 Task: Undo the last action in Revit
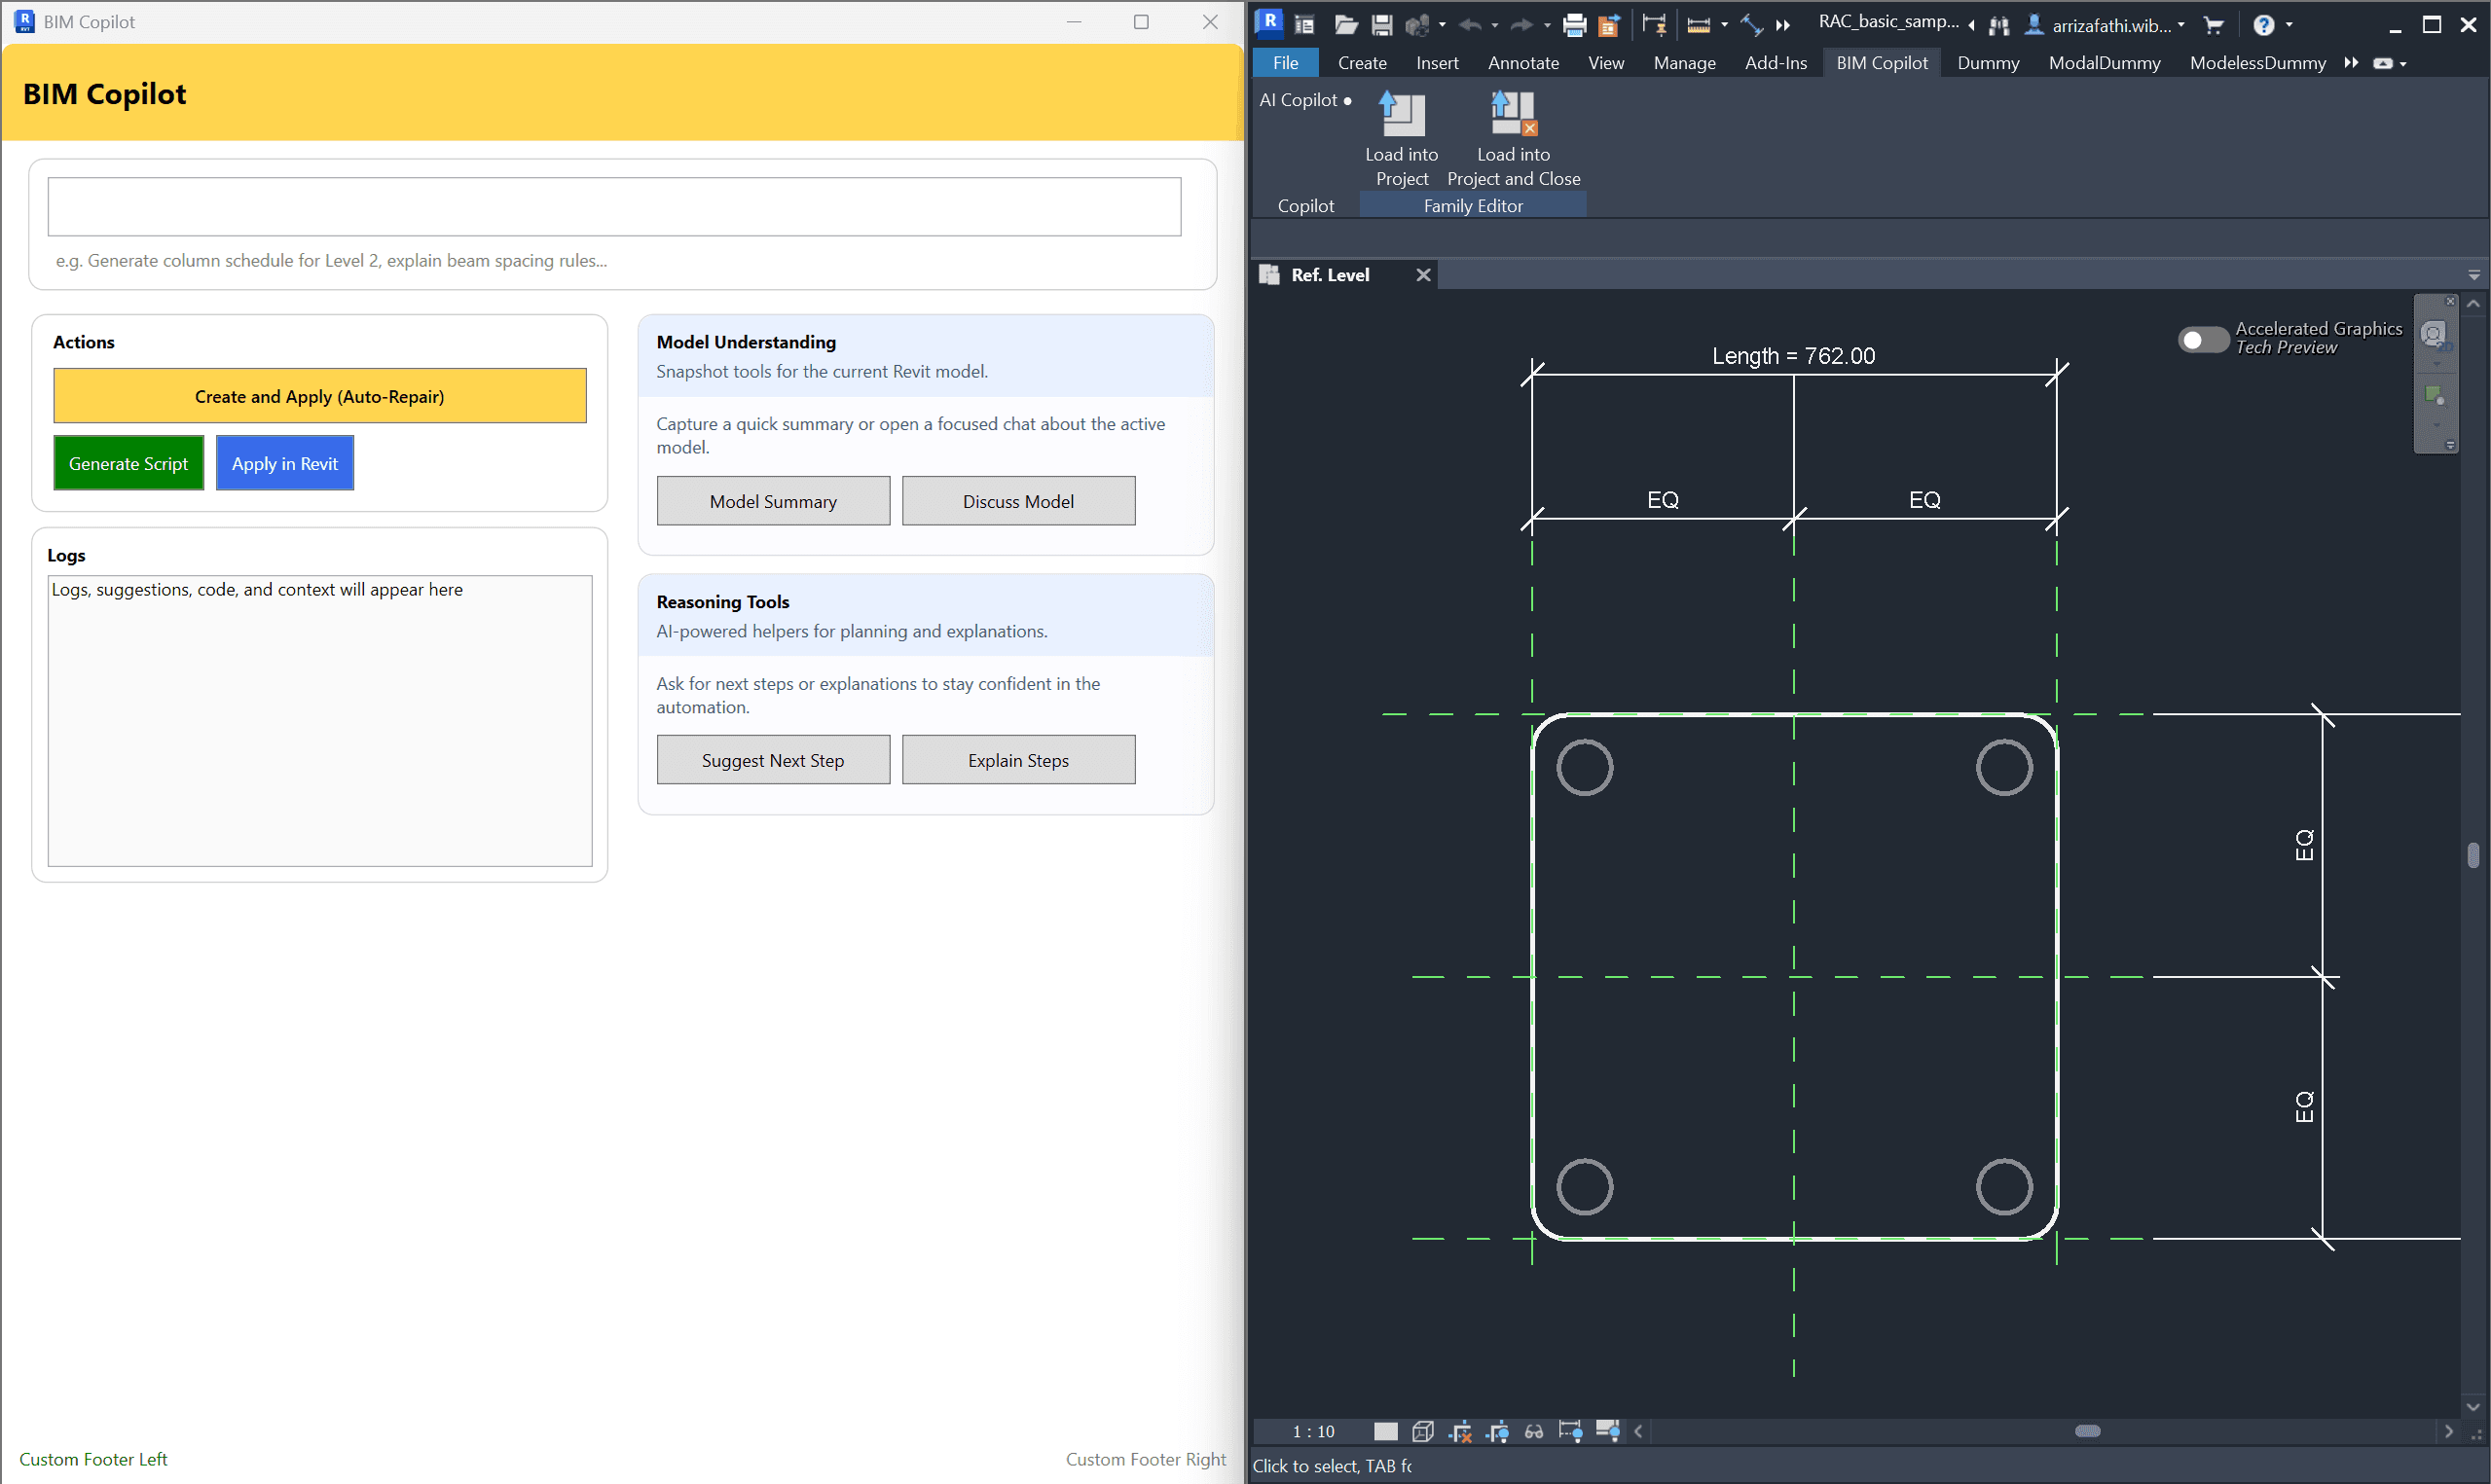click(1470, 25)
